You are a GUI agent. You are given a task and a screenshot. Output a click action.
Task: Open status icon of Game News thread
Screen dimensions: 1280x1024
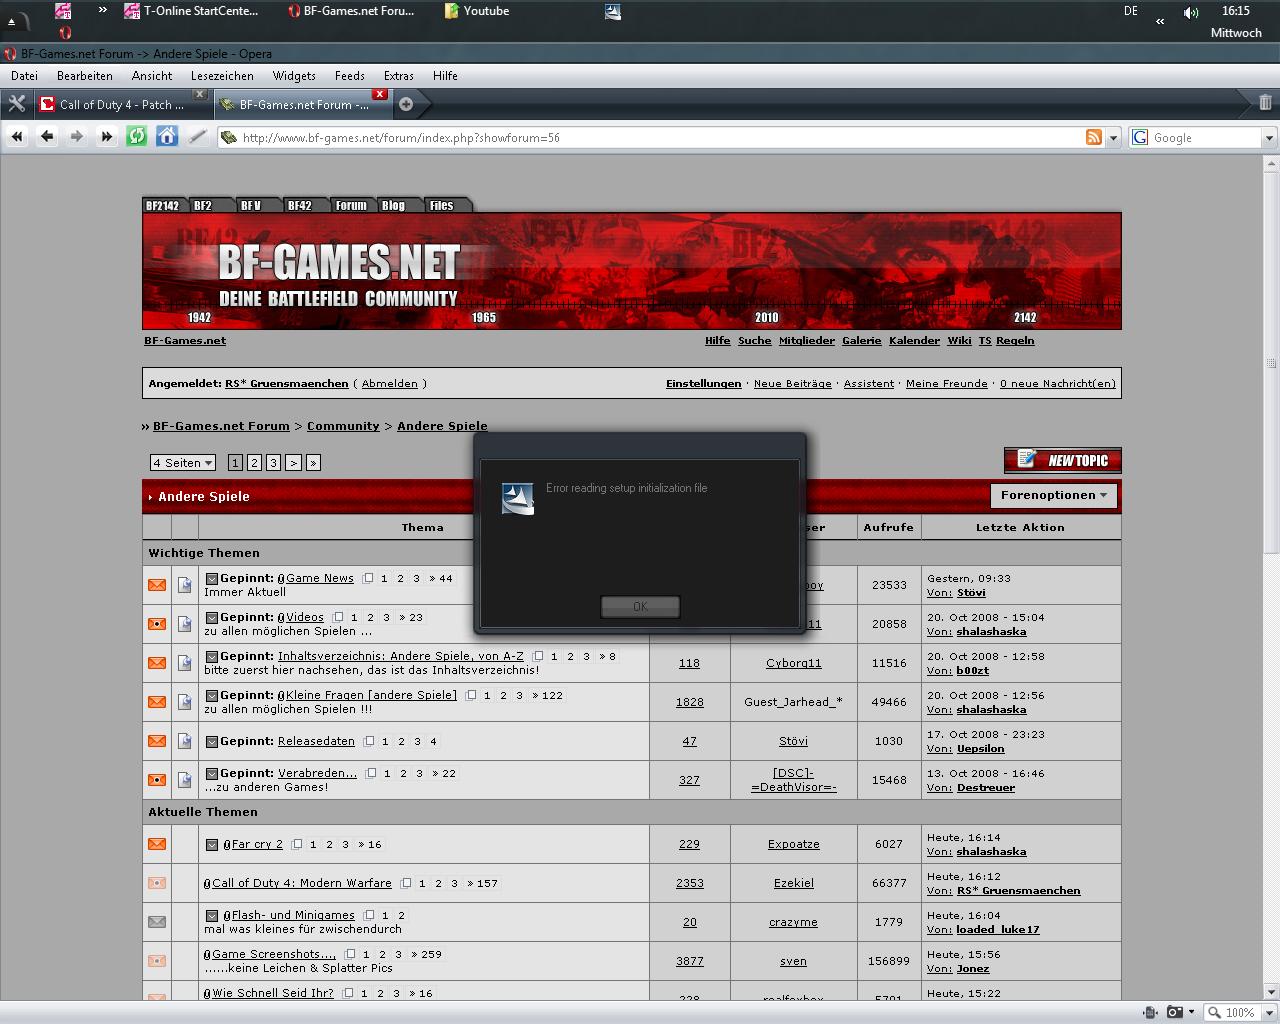[157, 585]
